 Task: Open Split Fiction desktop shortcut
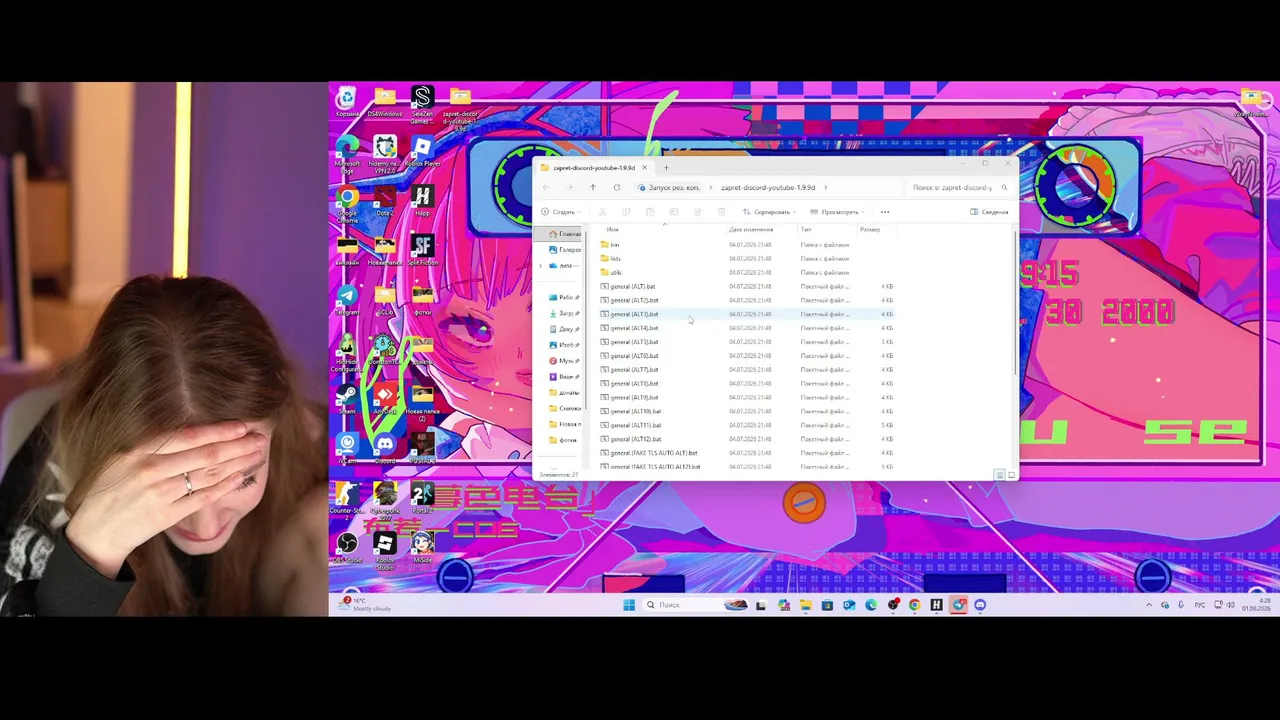click(422, 250)
